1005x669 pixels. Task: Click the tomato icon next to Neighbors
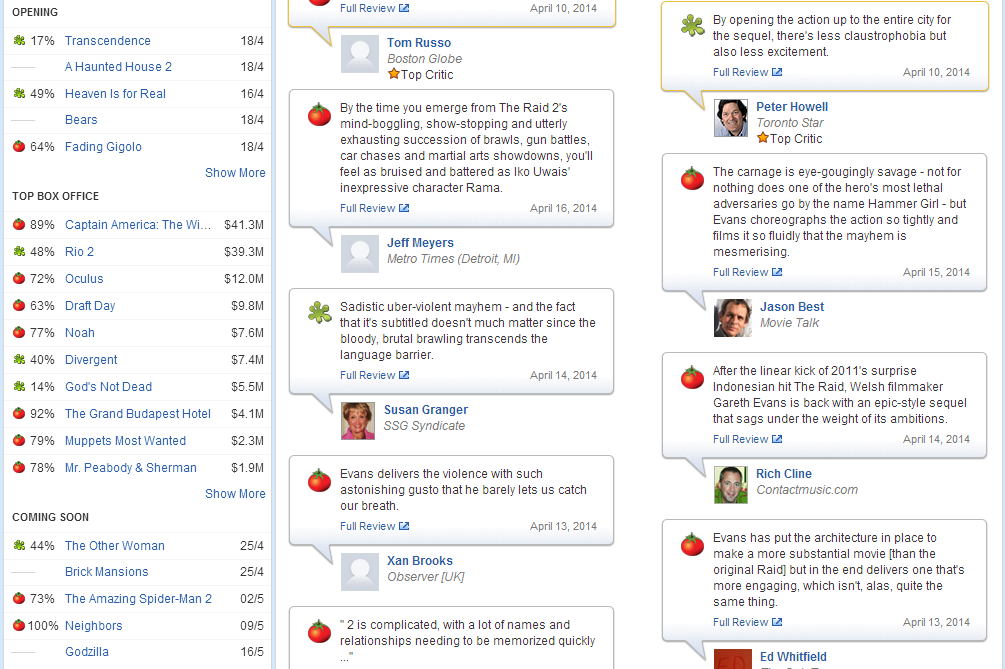pyautogui.click(x=19, y=625)
